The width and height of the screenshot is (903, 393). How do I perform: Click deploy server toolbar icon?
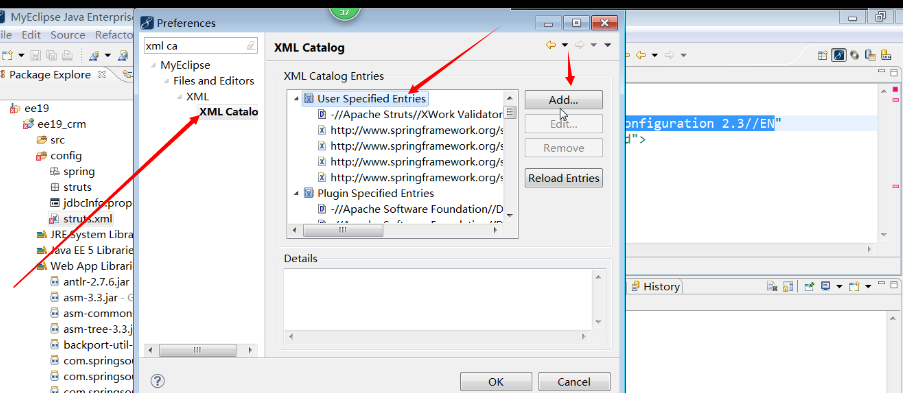pos(94,55)
